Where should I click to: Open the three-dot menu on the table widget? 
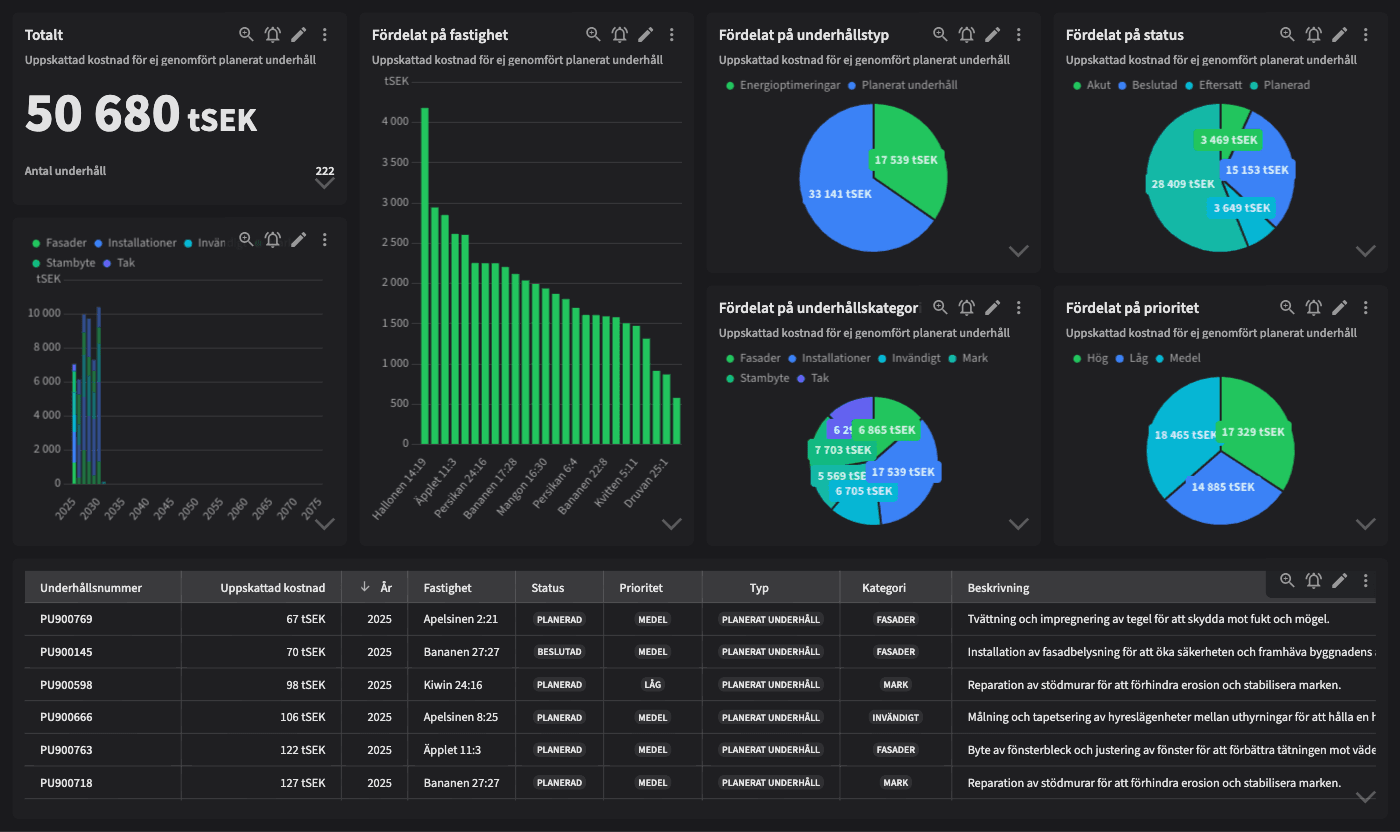1365,580
